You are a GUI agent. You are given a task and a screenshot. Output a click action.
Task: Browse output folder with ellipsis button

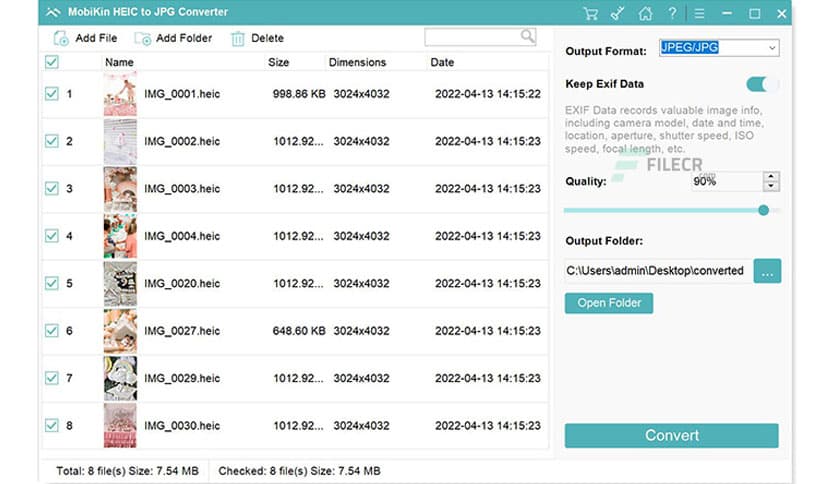pos(767,271)
